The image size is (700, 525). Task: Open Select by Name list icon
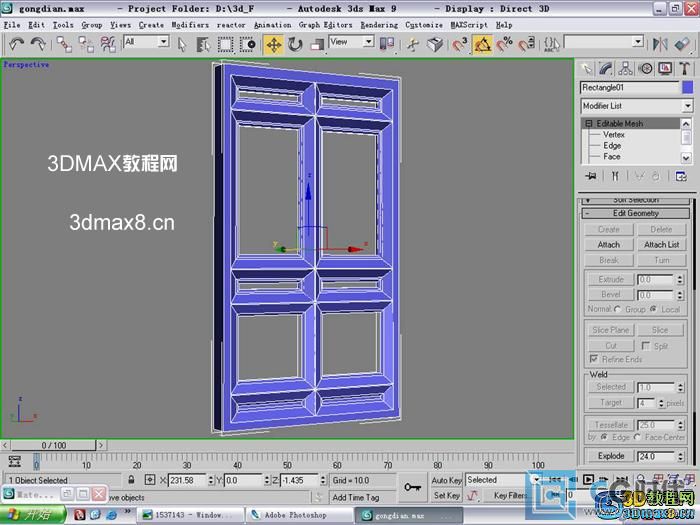point(203,44)
